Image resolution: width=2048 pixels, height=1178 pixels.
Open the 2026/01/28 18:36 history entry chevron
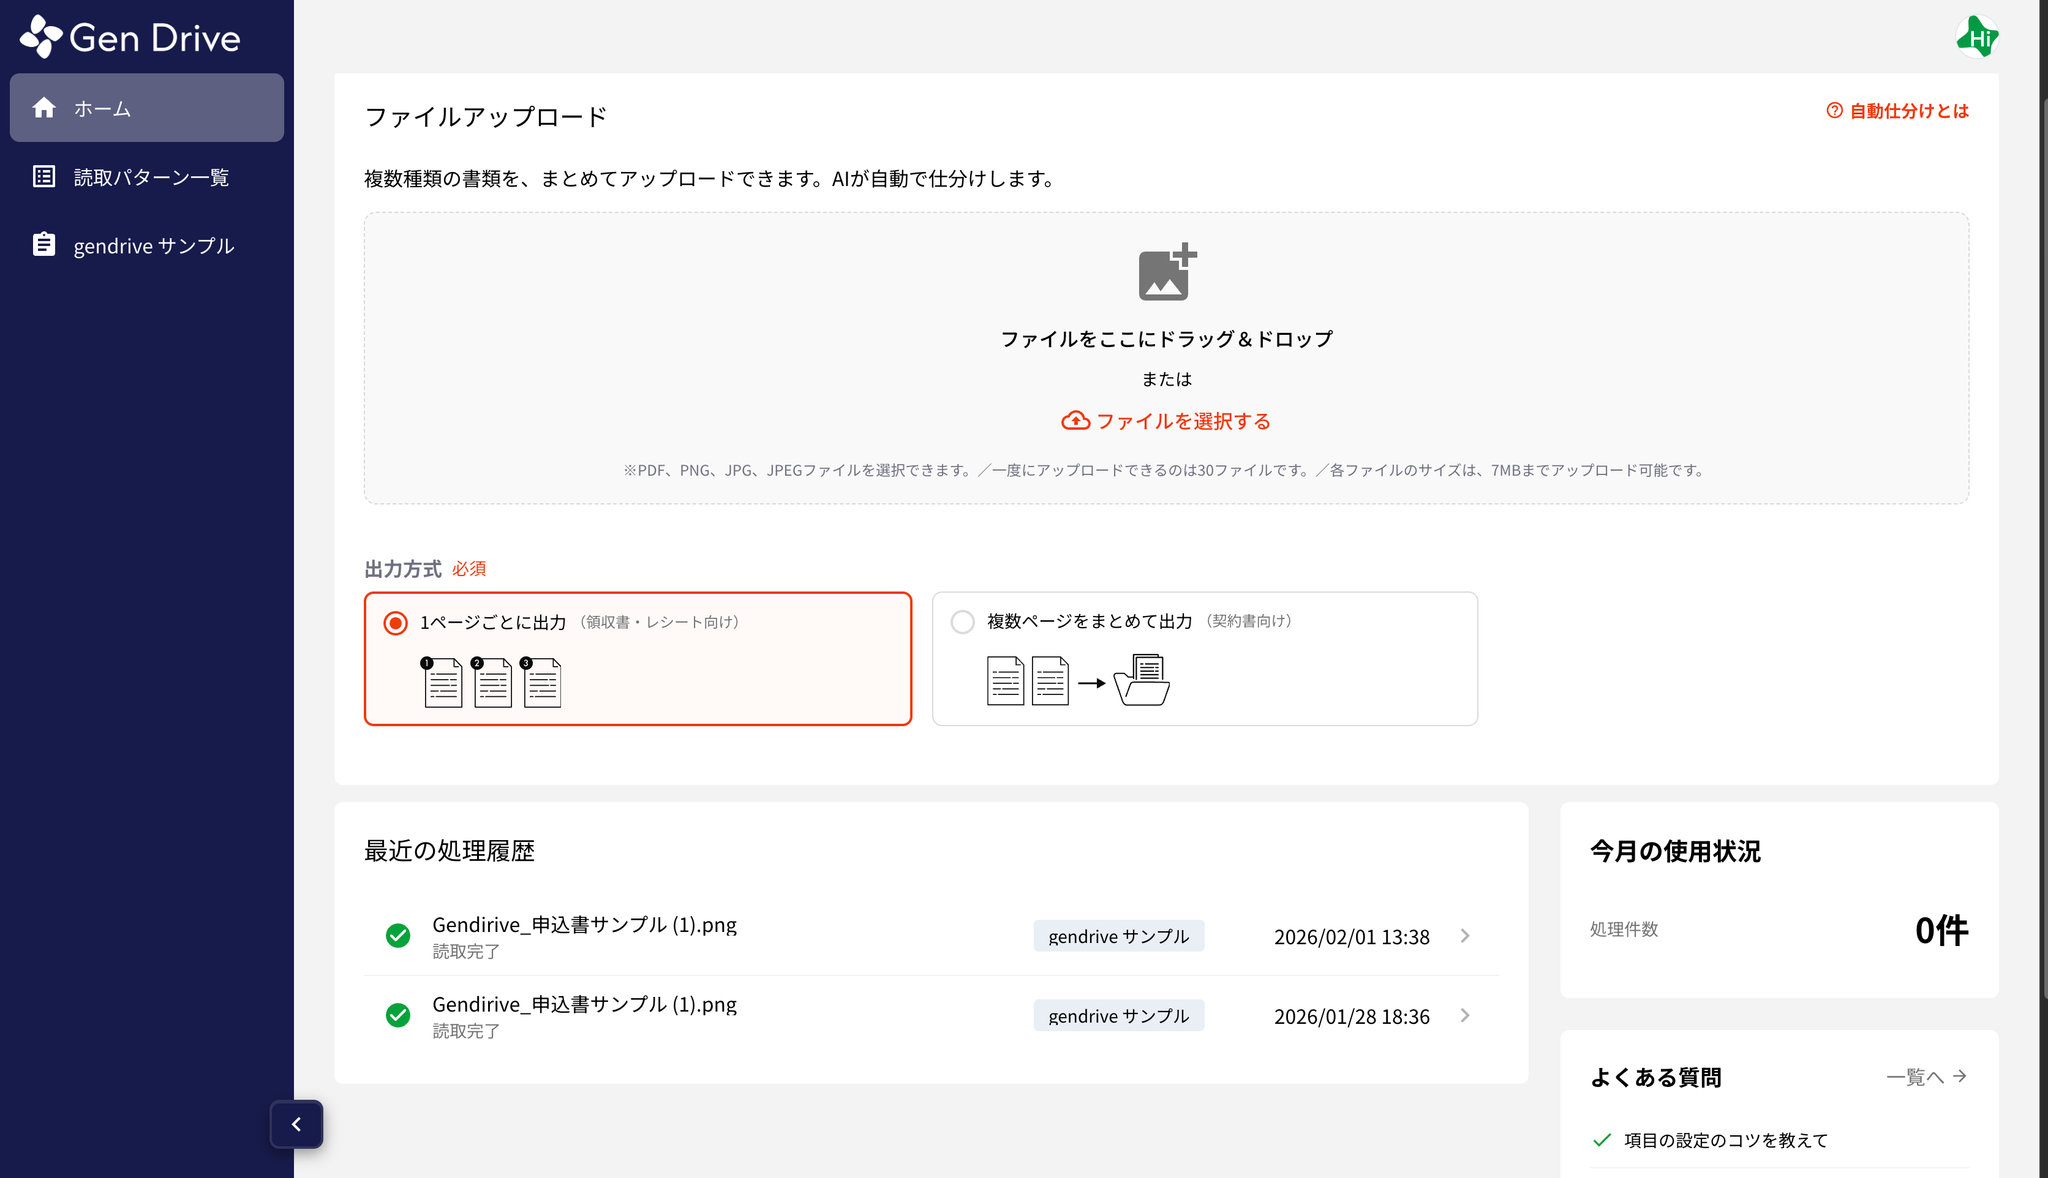(x=1465, y=1016)
